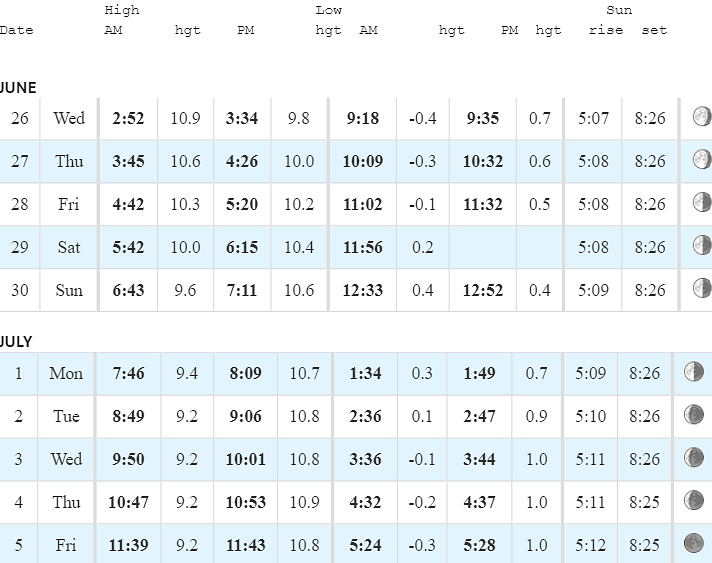The image size is (712, 563).
Task: Click the 5:12 sunrise time on July 5
Action: [590, 545]
